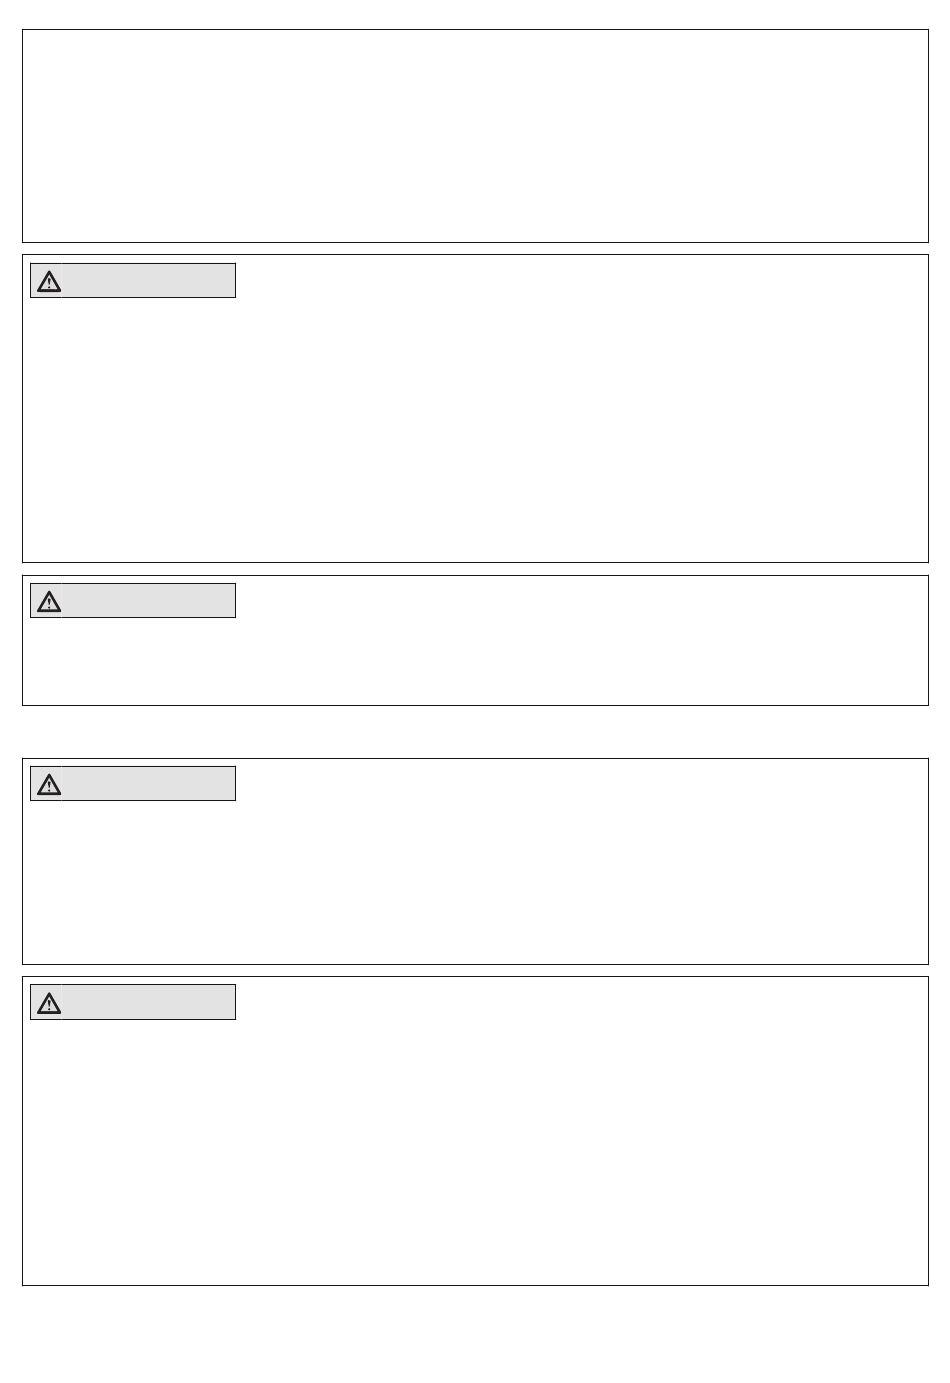This screenshot has height=1383, width=950.
Task: Click the empty body of the shortest caution panel
Action: click(475, 662)
